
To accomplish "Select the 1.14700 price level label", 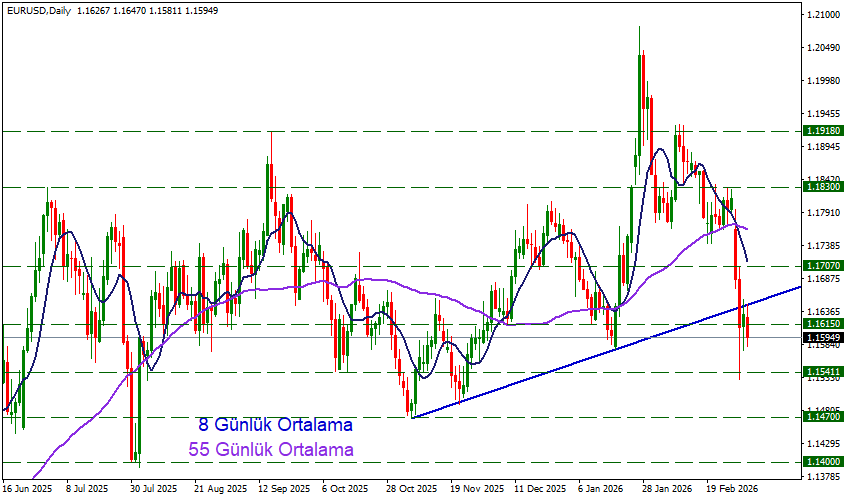I will point(822,417).
